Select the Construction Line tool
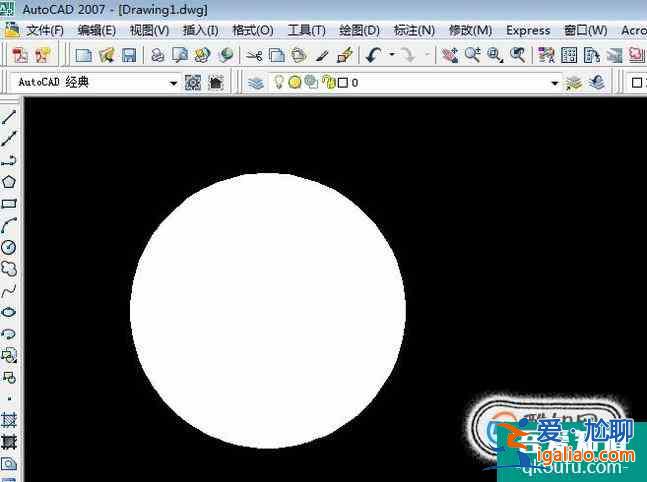Viewport: 647px width, 482px height. tap(9, 139)
